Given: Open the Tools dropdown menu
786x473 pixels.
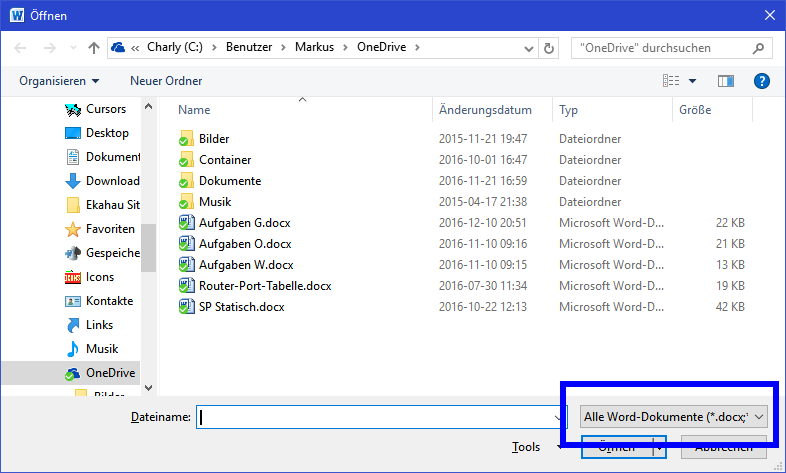Looking at the screenshot, I should [536, 447].
